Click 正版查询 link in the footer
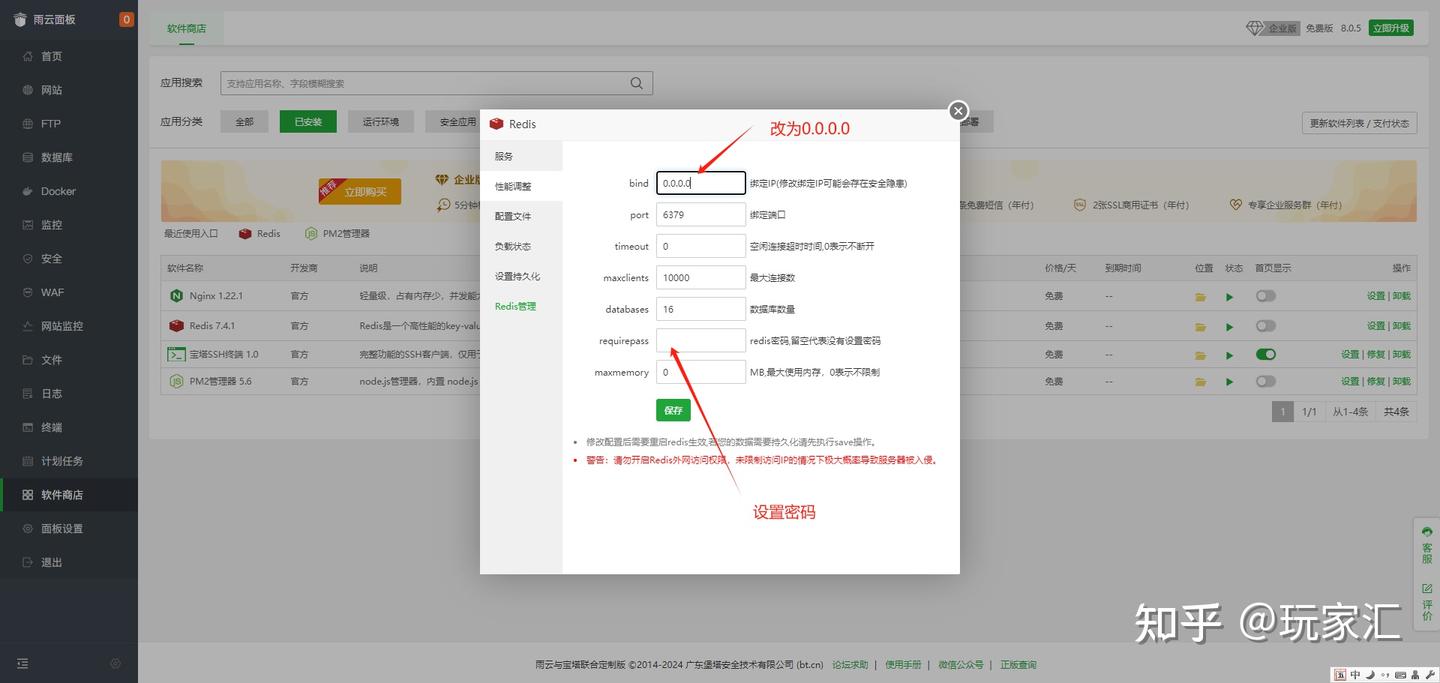Screen dimensions: 1440x683 (x=1018, y=665)
